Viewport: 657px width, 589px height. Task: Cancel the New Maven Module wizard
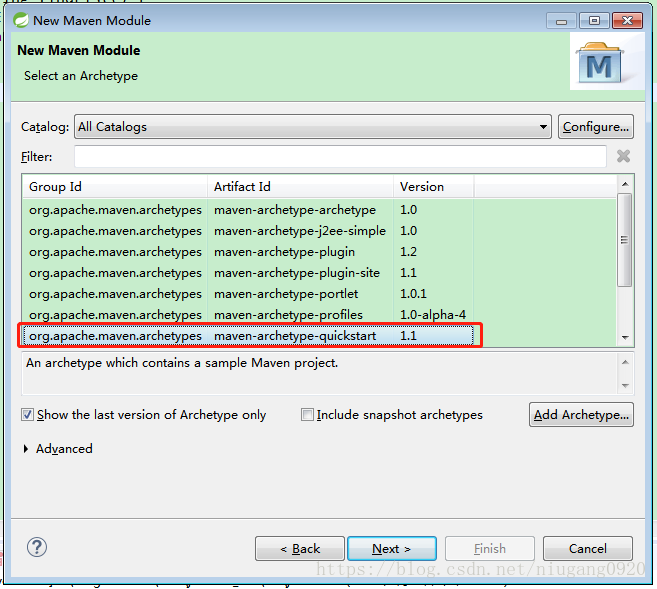588,548
